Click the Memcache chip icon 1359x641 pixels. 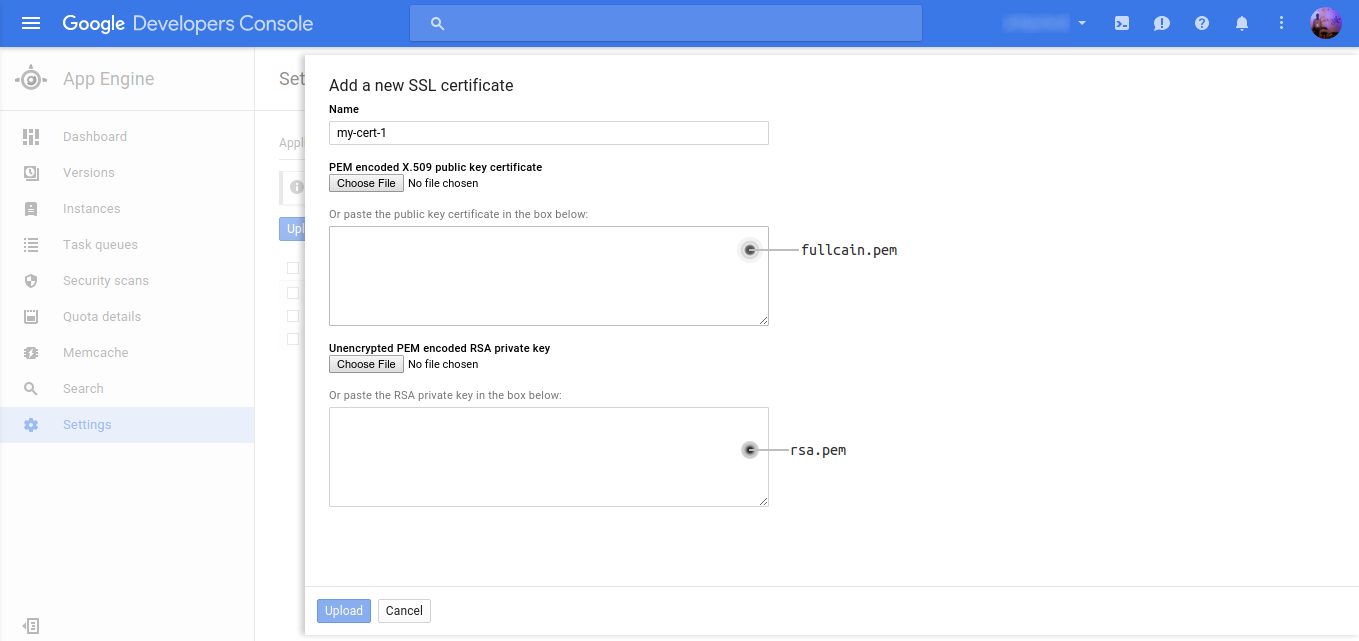tap(31, 353)
